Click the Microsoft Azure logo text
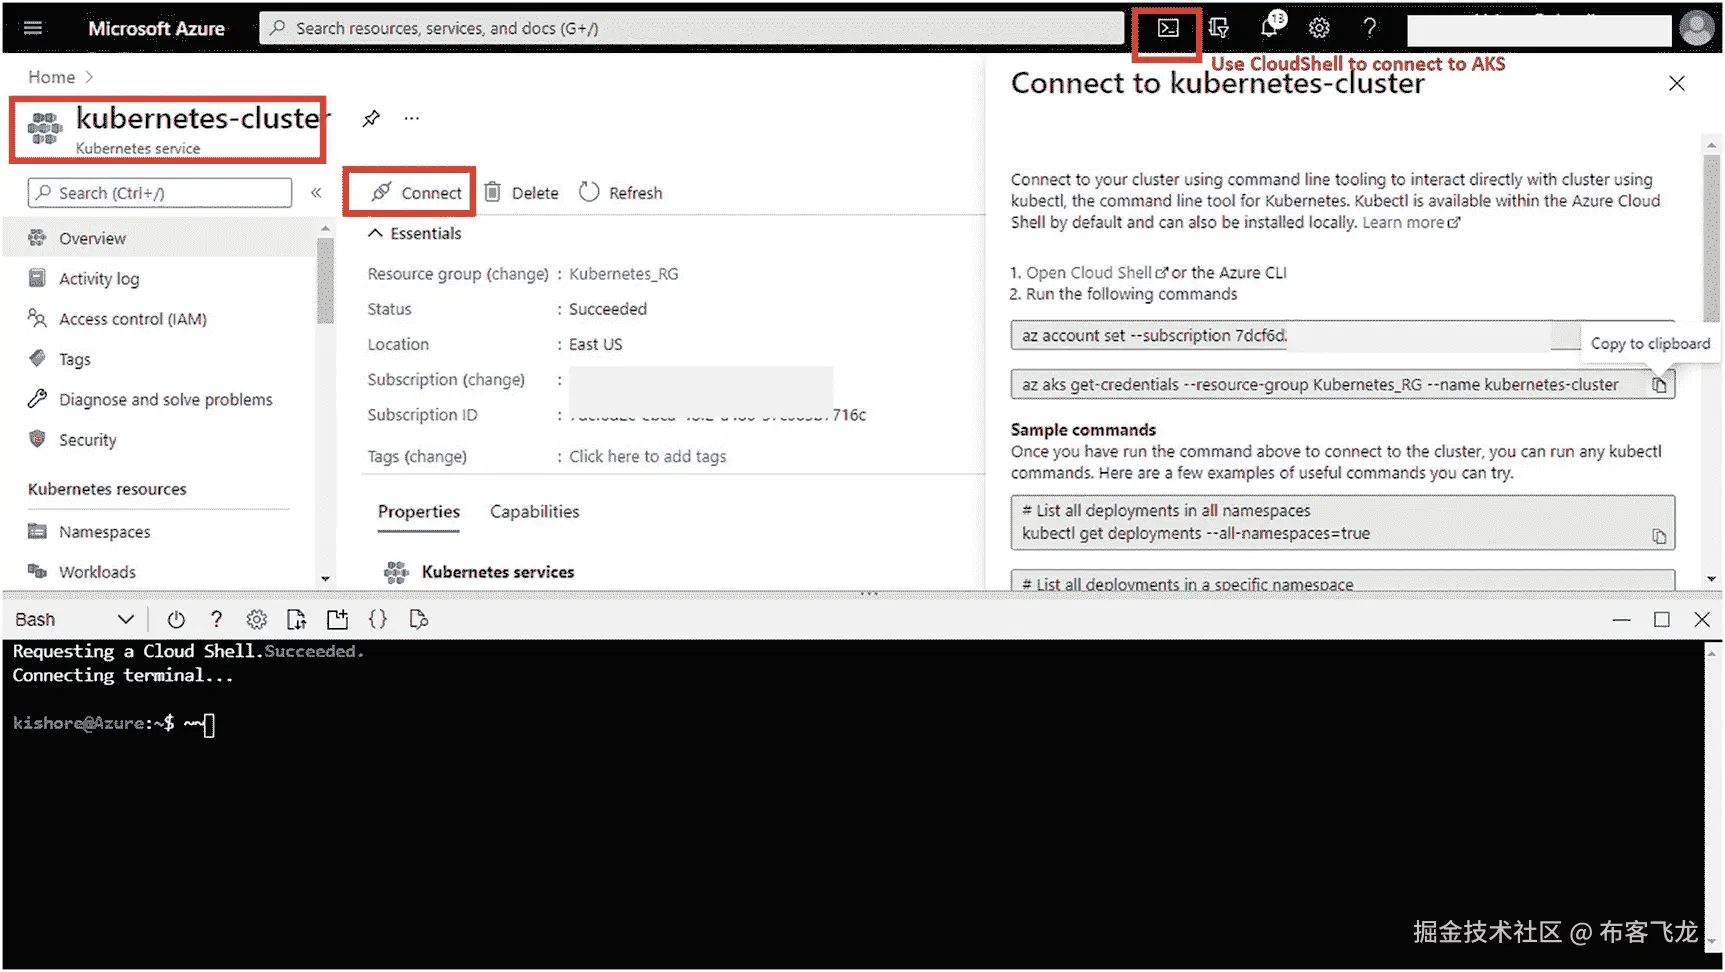 click(156, 28)
